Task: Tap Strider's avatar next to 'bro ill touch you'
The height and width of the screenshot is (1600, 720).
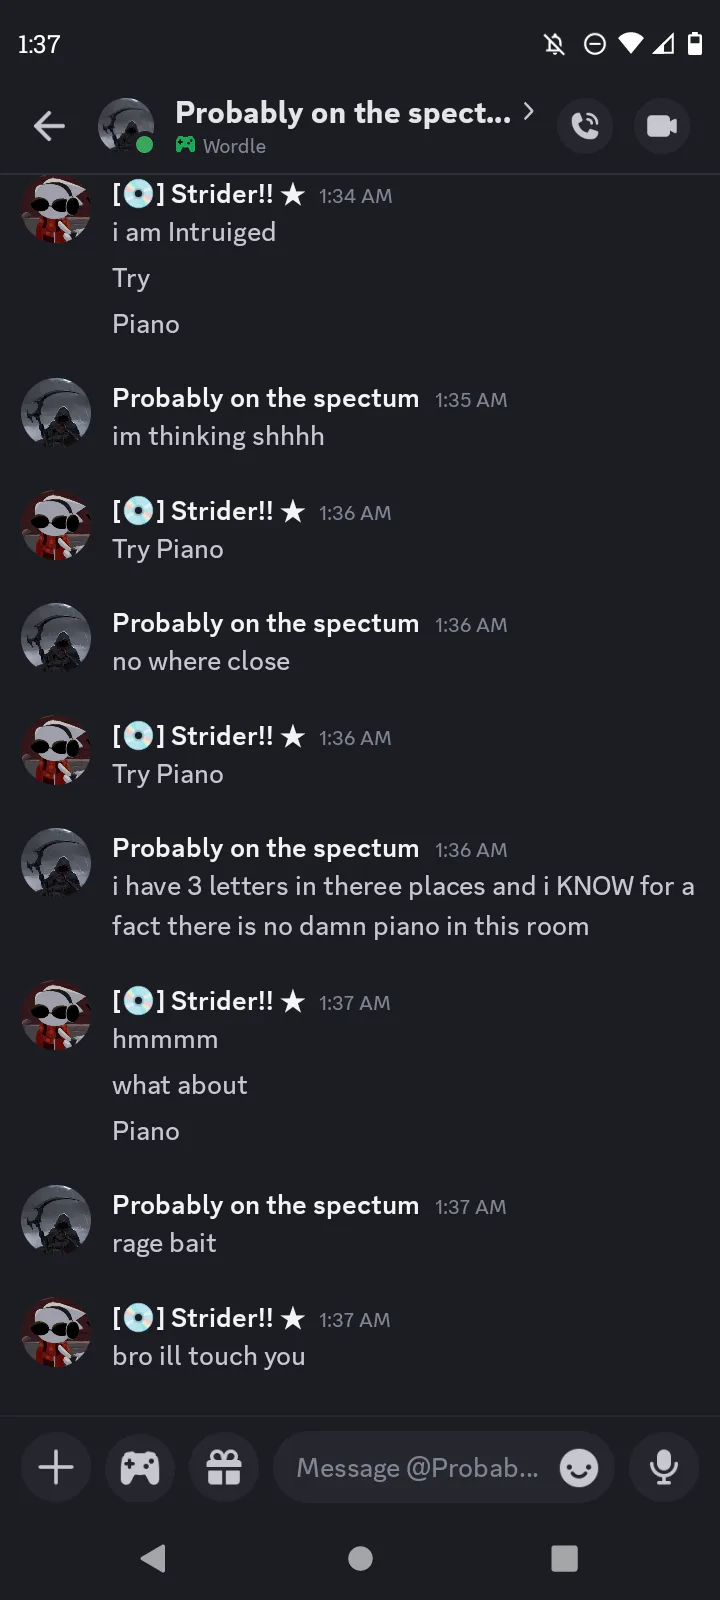Action: tap(56, 1333)
